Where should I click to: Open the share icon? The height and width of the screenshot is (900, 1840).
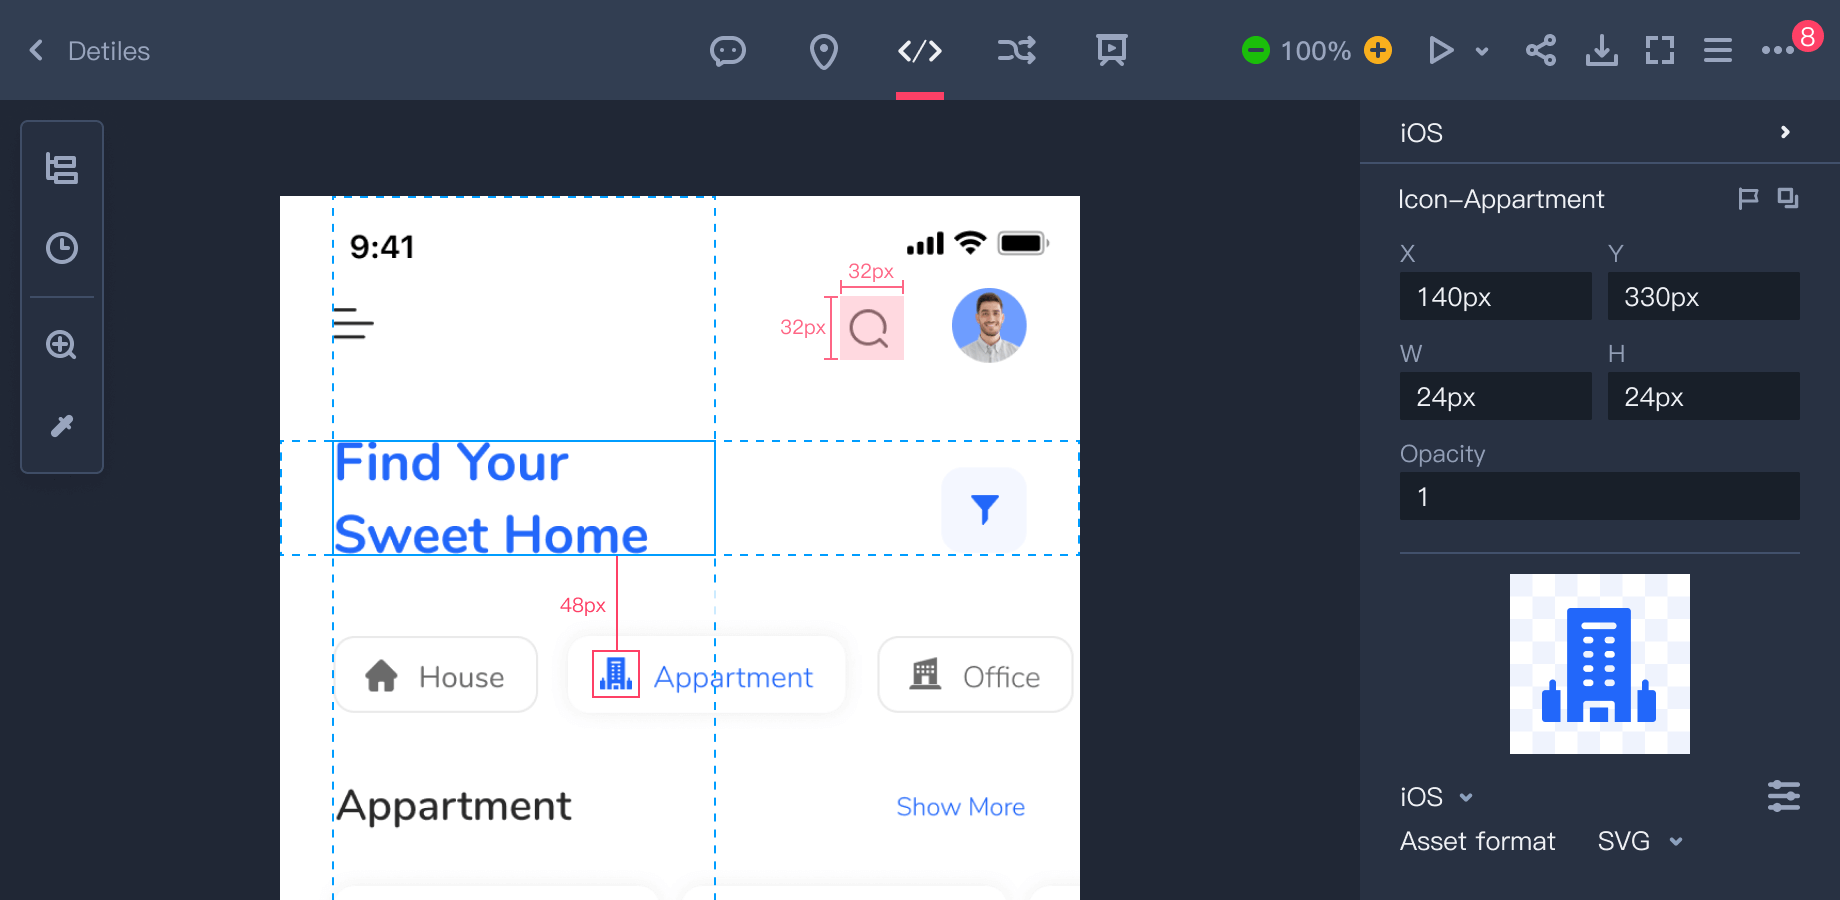1541,50
